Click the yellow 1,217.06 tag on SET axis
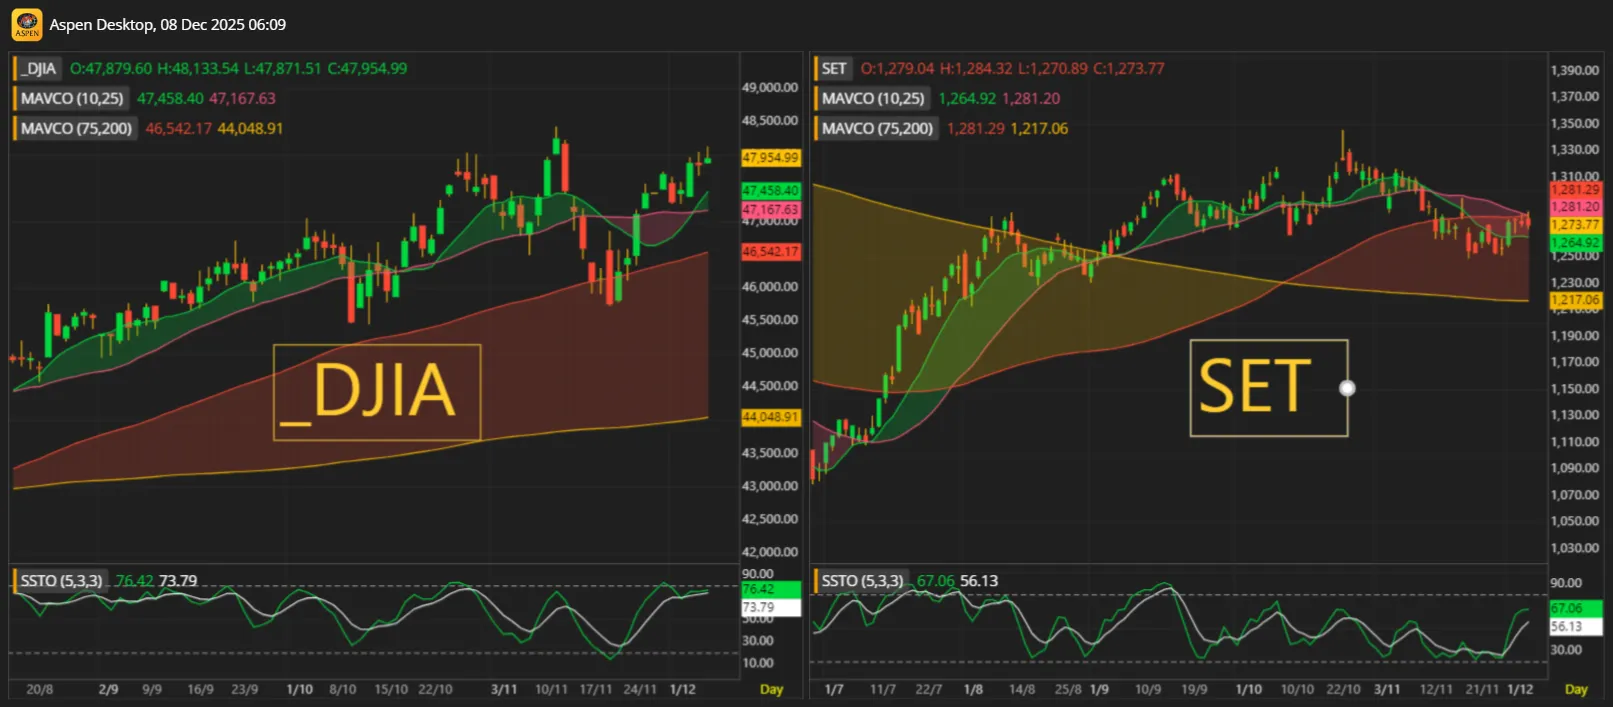1613x707 pixels. pyautogui.click(x=1575, y=300)
